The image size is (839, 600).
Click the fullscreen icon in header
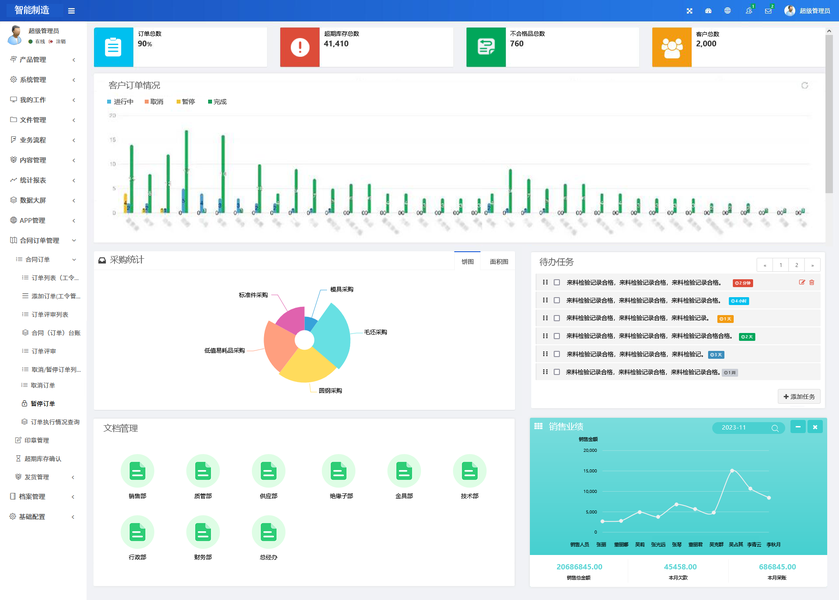689,11
